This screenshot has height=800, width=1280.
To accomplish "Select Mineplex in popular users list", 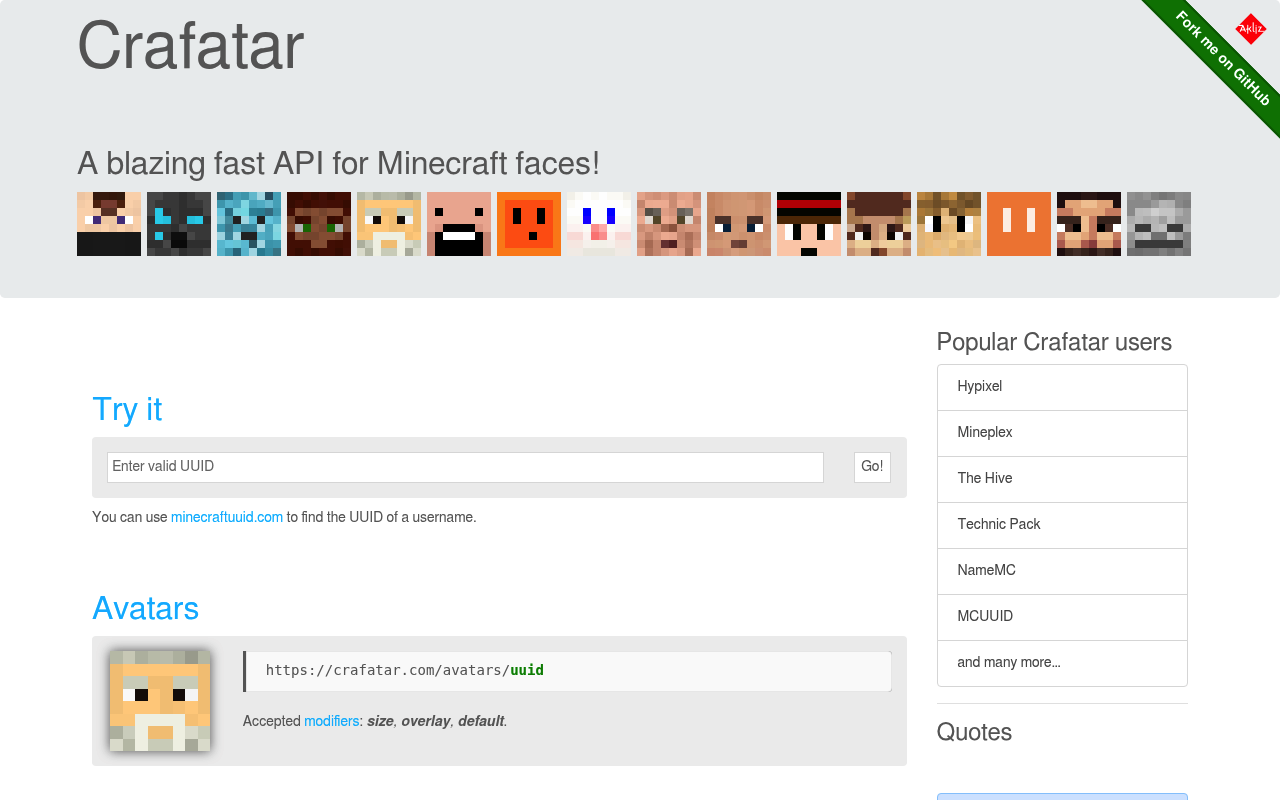I will [1062, 433].
